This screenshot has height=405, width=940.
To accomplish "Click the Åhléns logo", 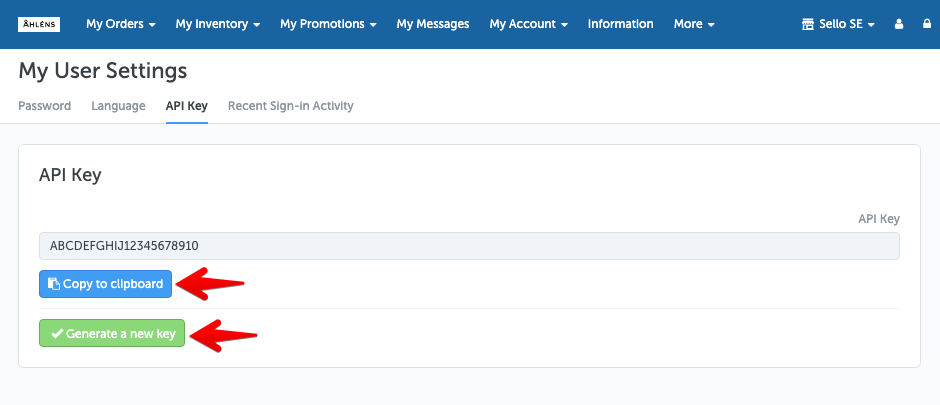I will (39, 24).
